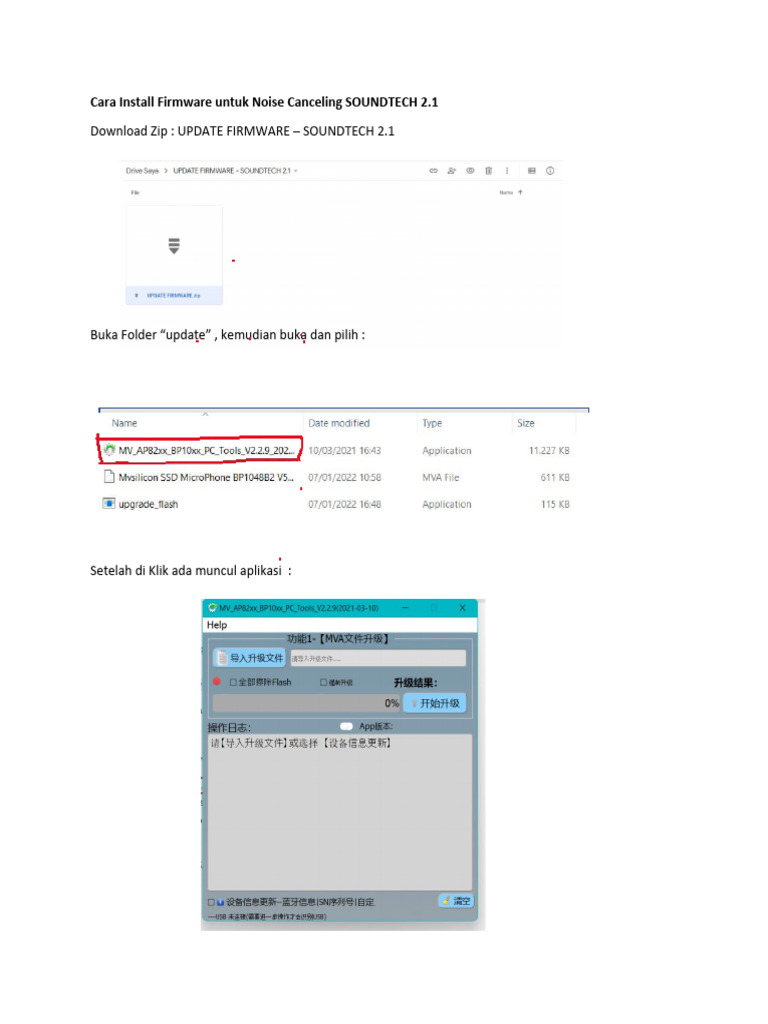
Task: Toggle the device info update checkbox (设备信息更新)
Action: coord(212,902)
